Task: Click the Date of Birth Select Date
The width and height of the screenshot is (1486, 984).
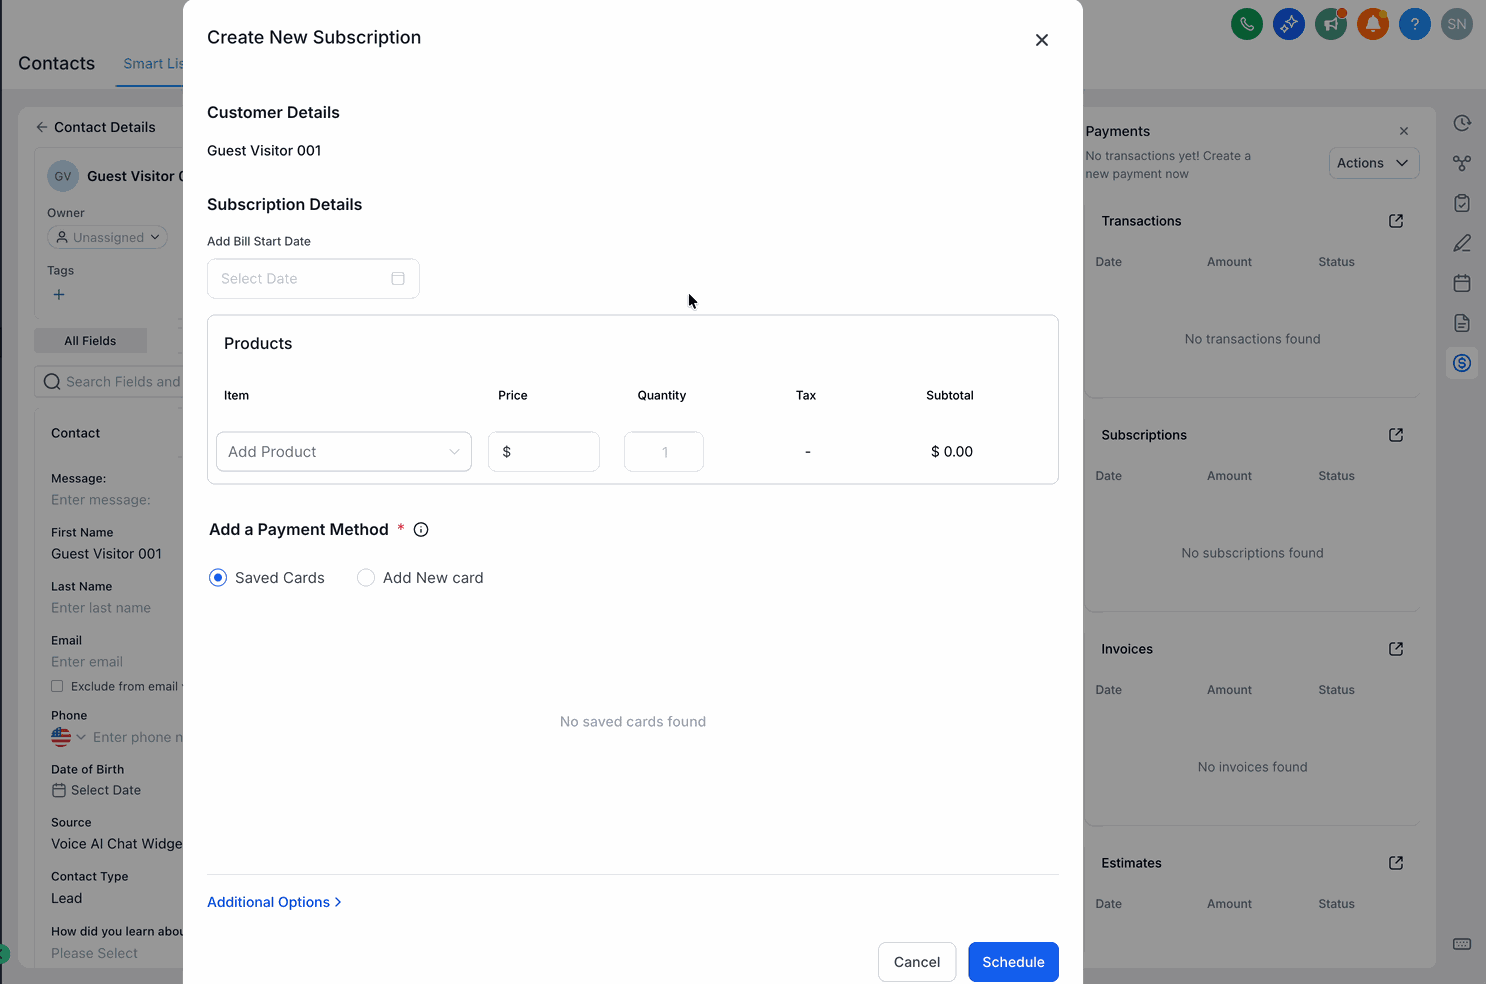Action: [97, 790]
